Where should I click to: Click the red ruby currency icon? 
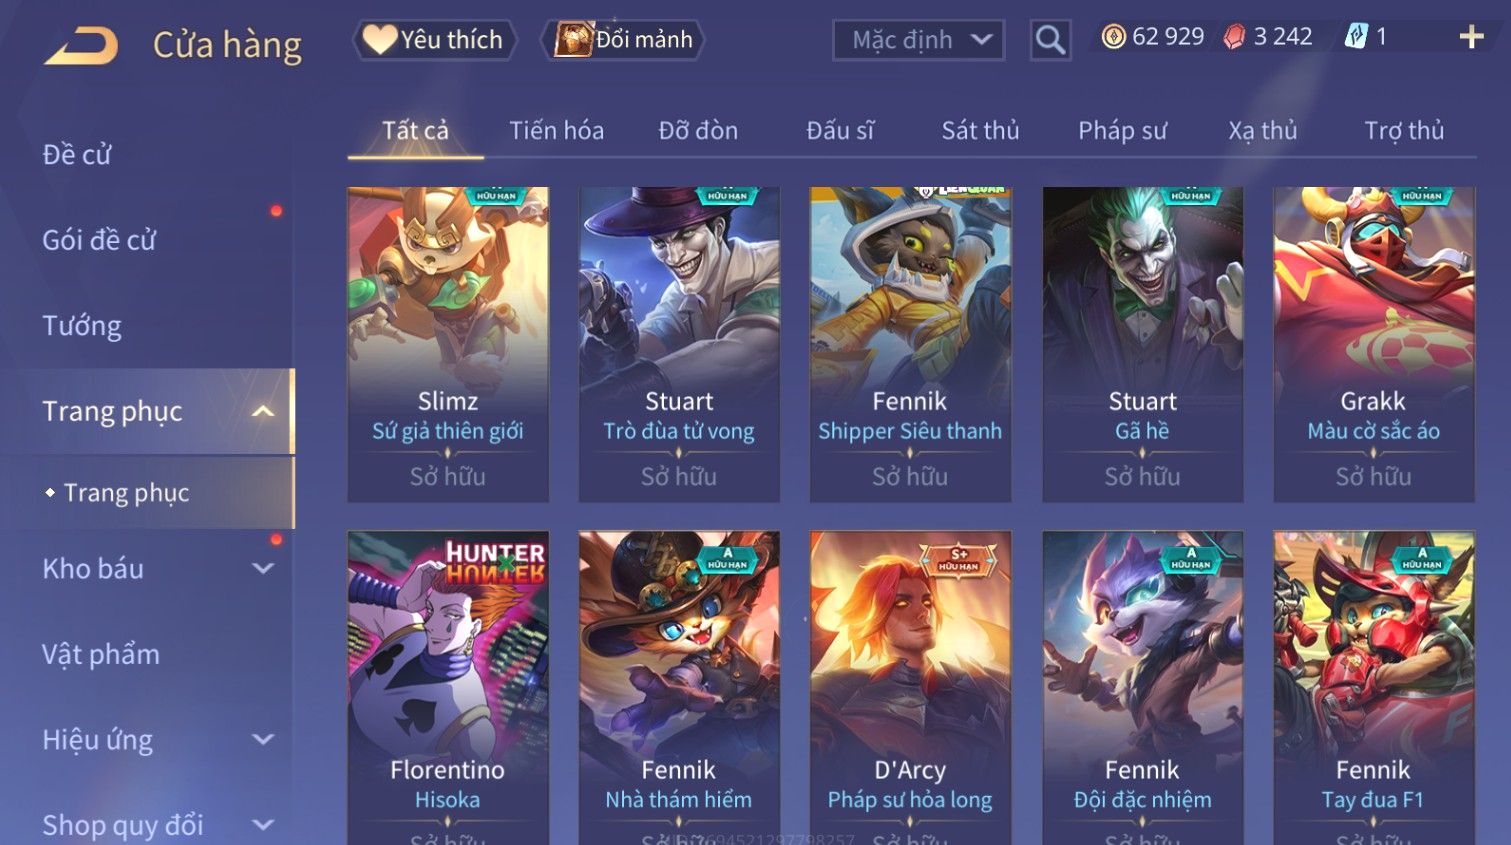coord(1235,37)
